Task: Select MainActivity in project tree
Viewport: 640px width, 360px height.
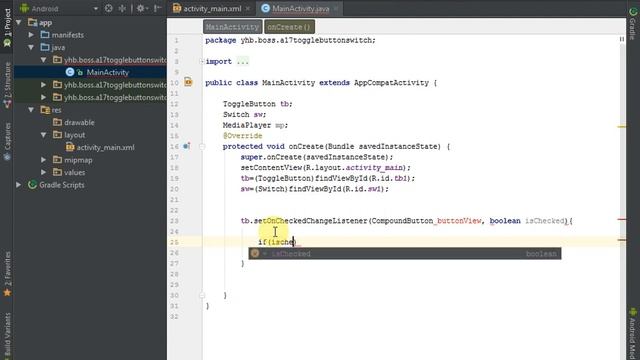Action: [108, 72]
